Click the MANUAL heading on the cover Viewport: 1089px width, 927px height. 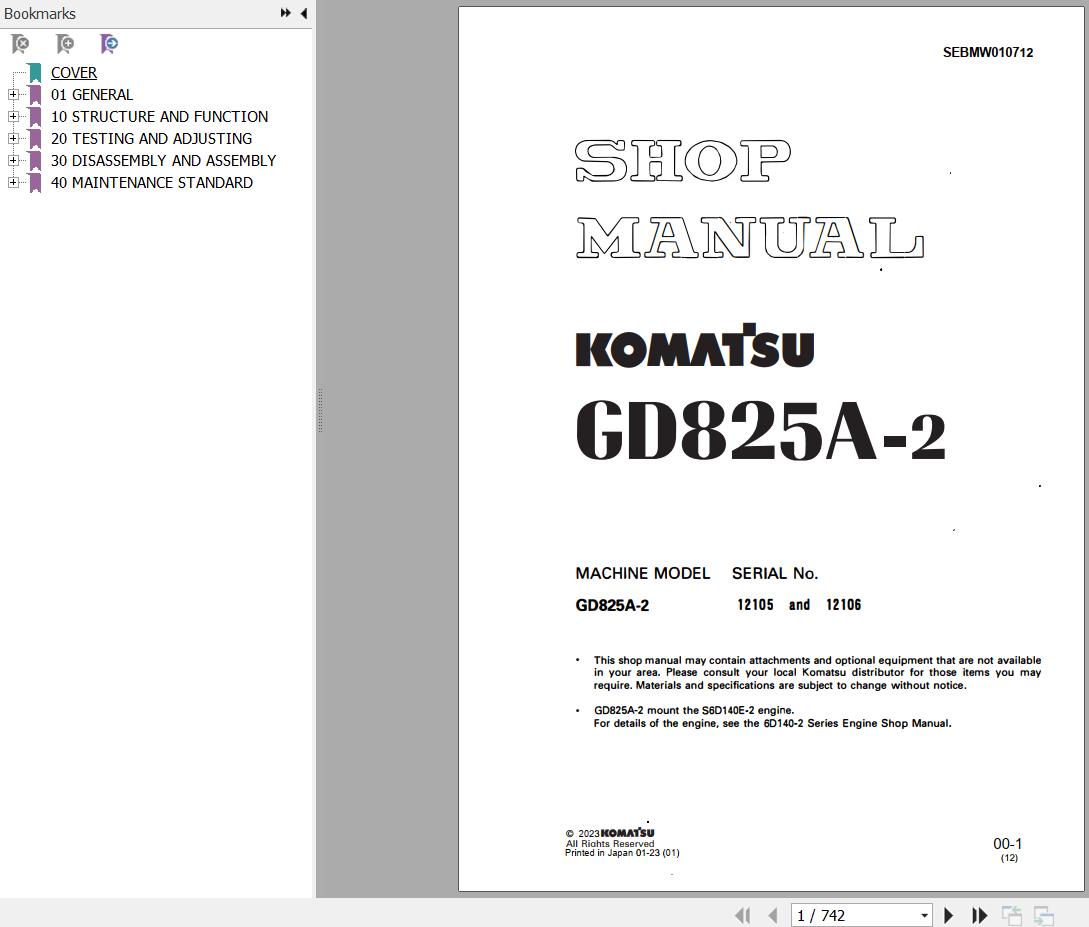[750, 237]
